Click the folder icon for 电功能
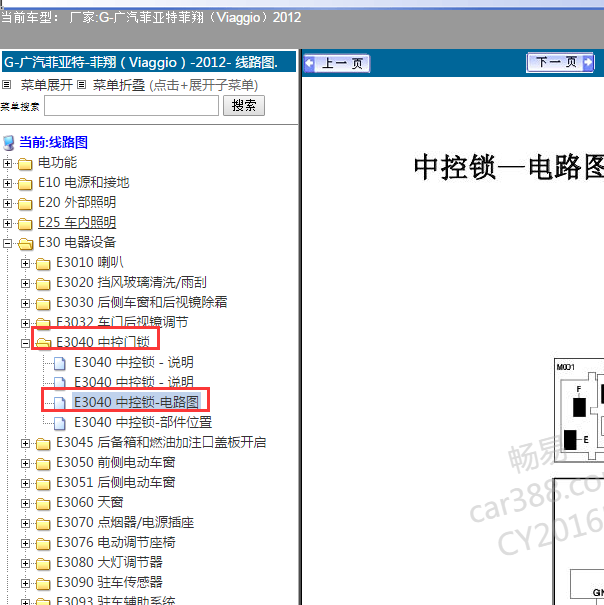Image resolution: width=604 pixels, height=605 pixels. [x=25, y=164]
